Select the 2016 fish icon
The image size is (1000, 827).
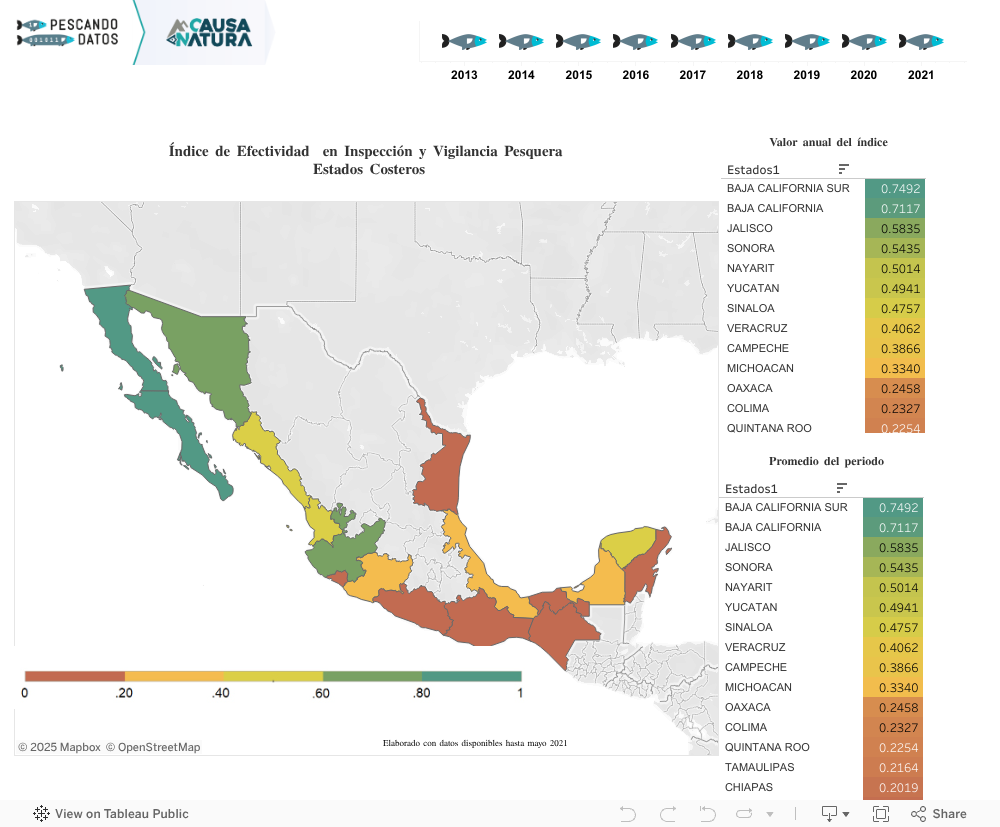635,41
